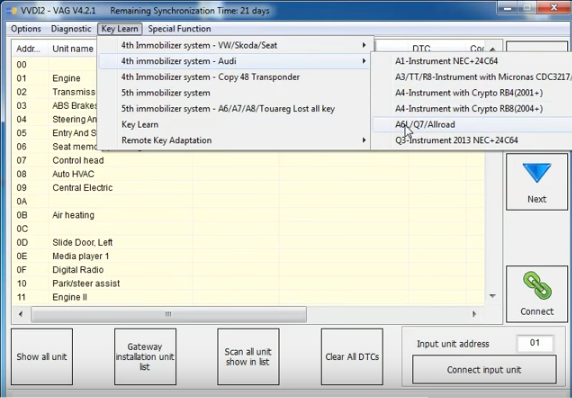Focus the Input unit address field

click(x=534, y=343)
